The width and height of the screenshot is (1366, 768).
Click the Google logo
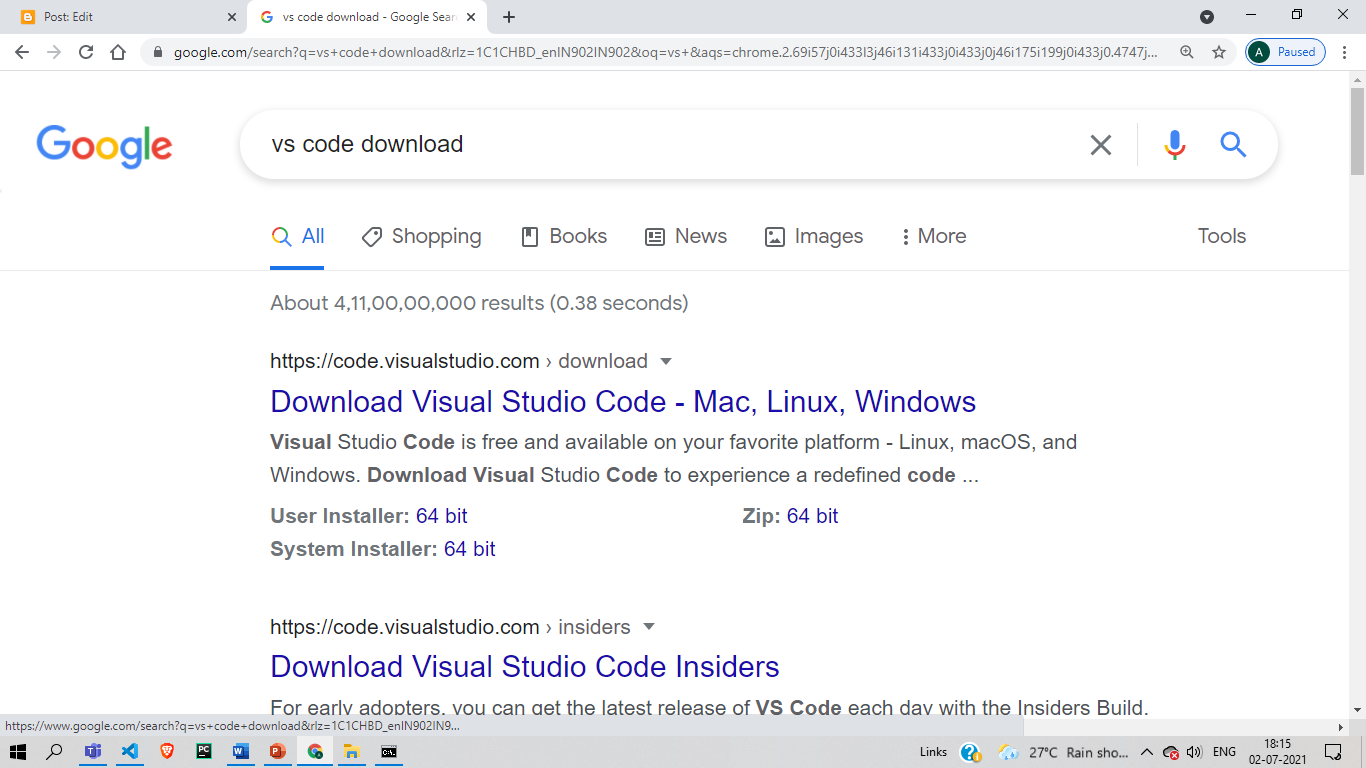point(104,146)
